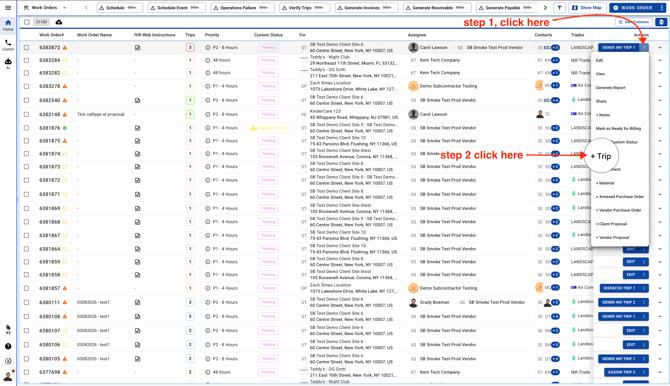The height and width of the screenshot is (386, 670).
Task: Check the box for work order 6377698
Action: point(26,372)
